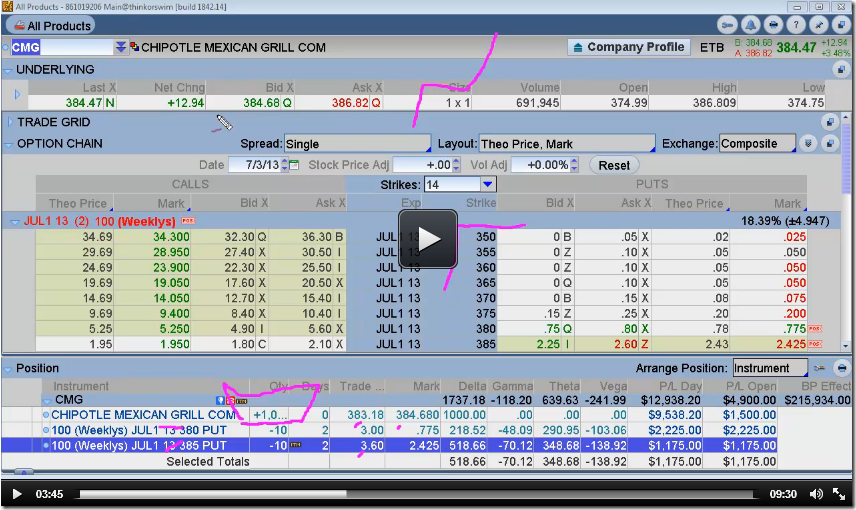856x510 pixels.
Task: Switch the video to fullscreen
Action: (x=839, y=494)
